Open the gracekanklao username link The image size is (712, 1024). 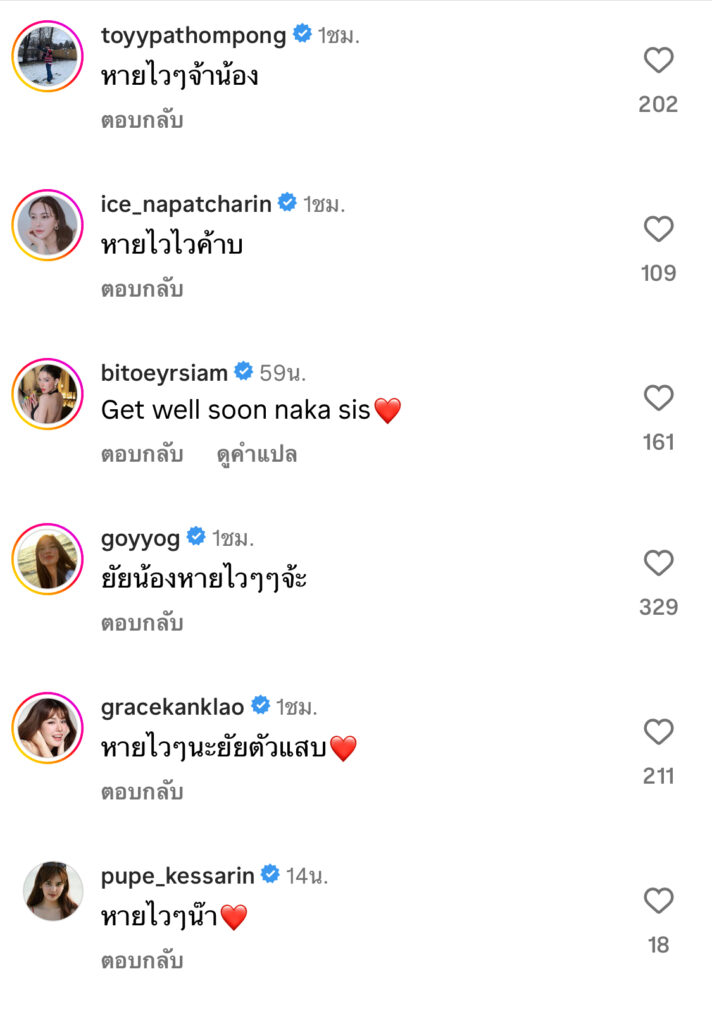(x=172, y=707)
